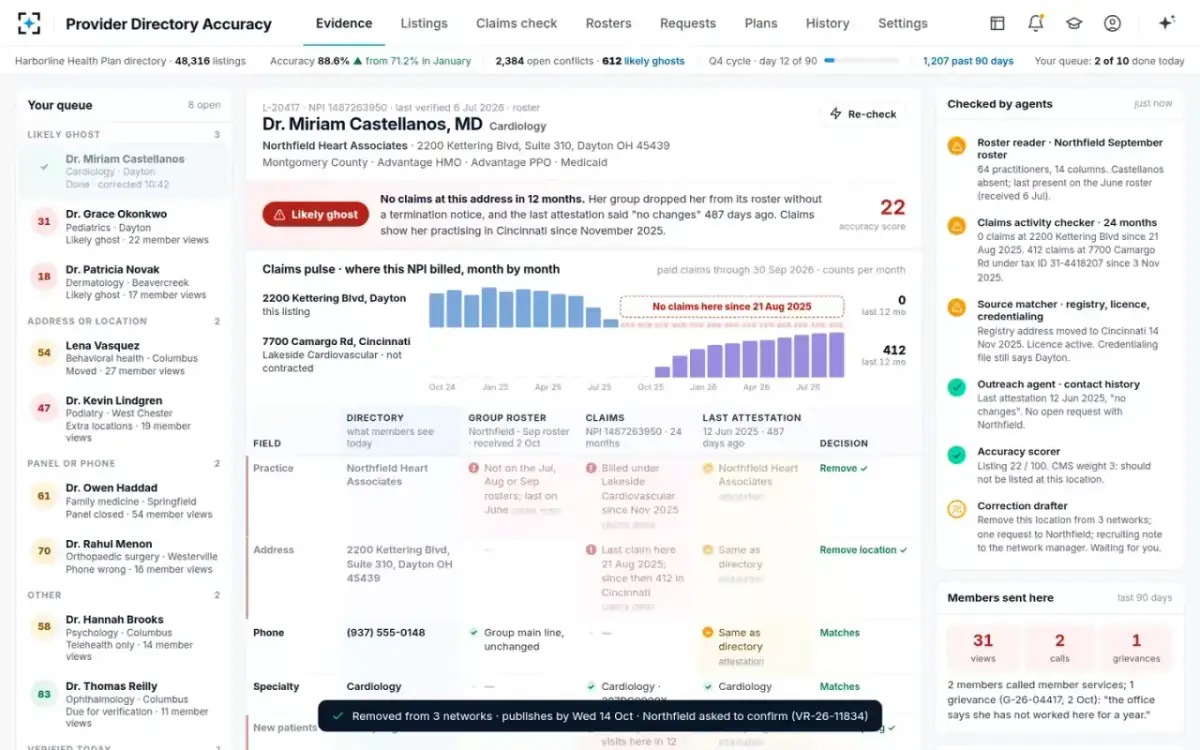Click the Cincinnati claims bar chart

(x=749, y=355)
